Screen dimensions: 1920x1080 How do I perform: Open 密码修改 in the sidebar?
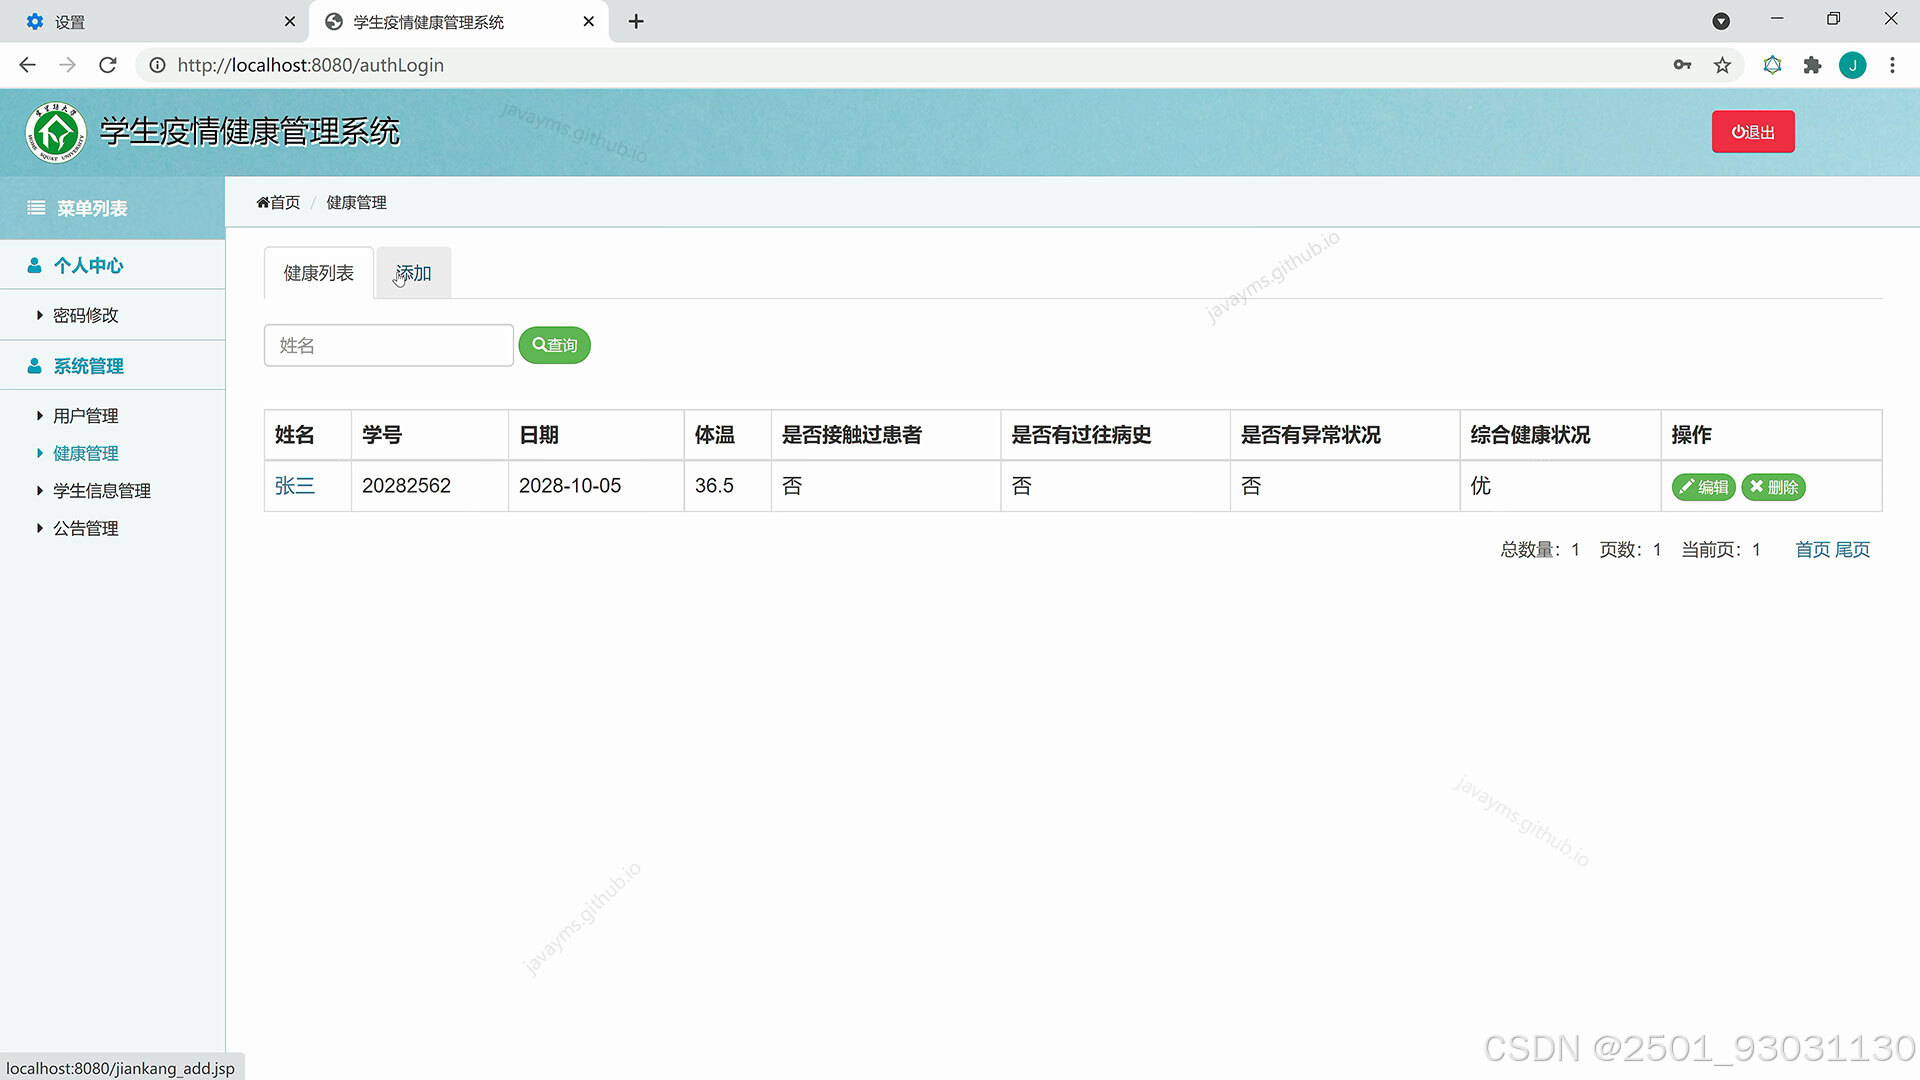[x=85, y=315]
